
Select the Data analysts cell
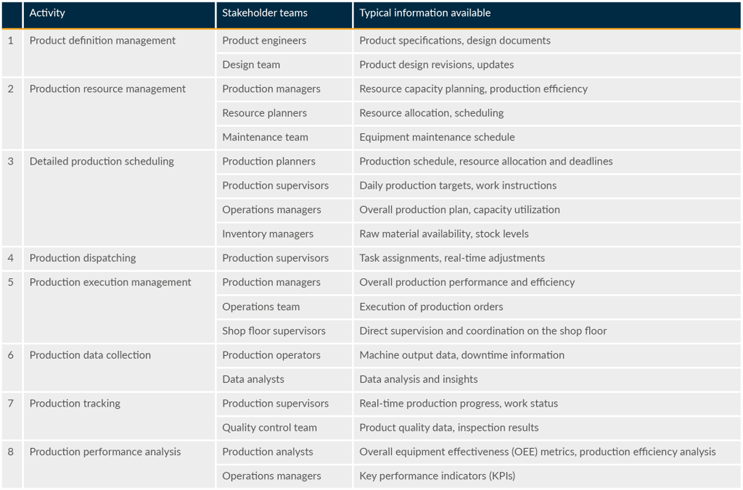point(253,379)
